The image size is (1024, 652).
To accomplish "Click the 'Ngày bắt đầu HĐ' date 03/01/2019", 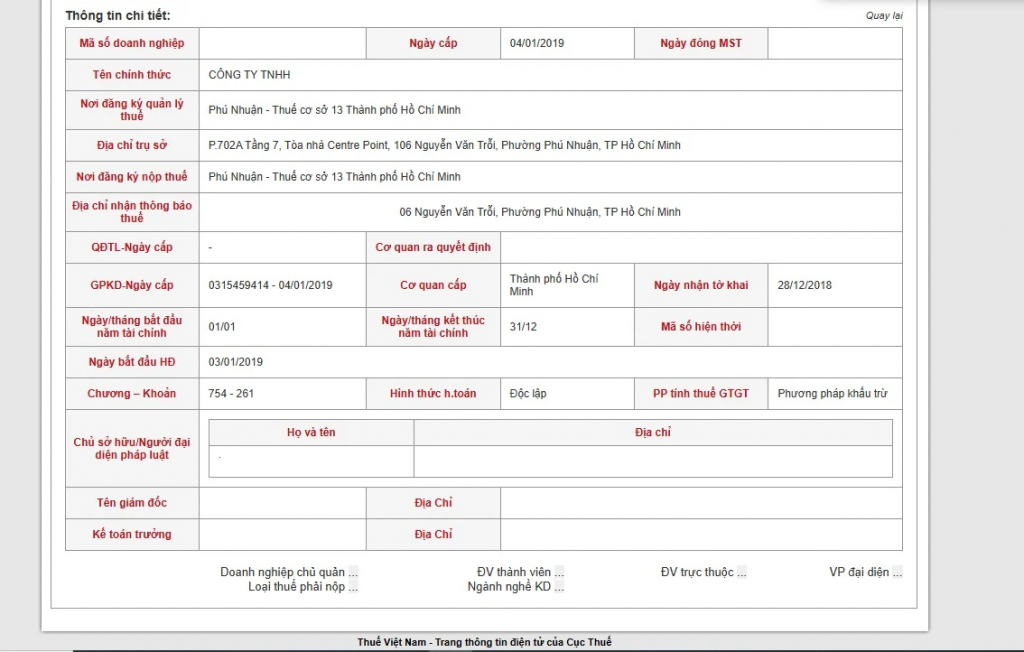I will point(235,362).
